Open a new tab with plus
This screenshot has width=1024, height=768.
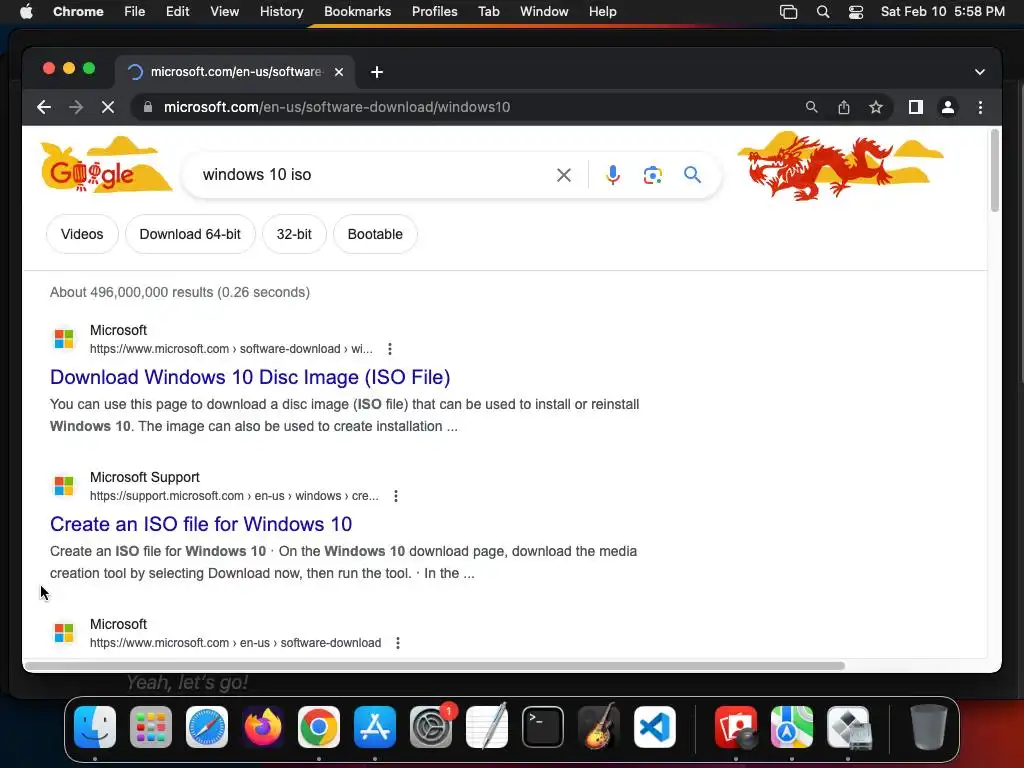pyautogui.click(x=377, y=72)
